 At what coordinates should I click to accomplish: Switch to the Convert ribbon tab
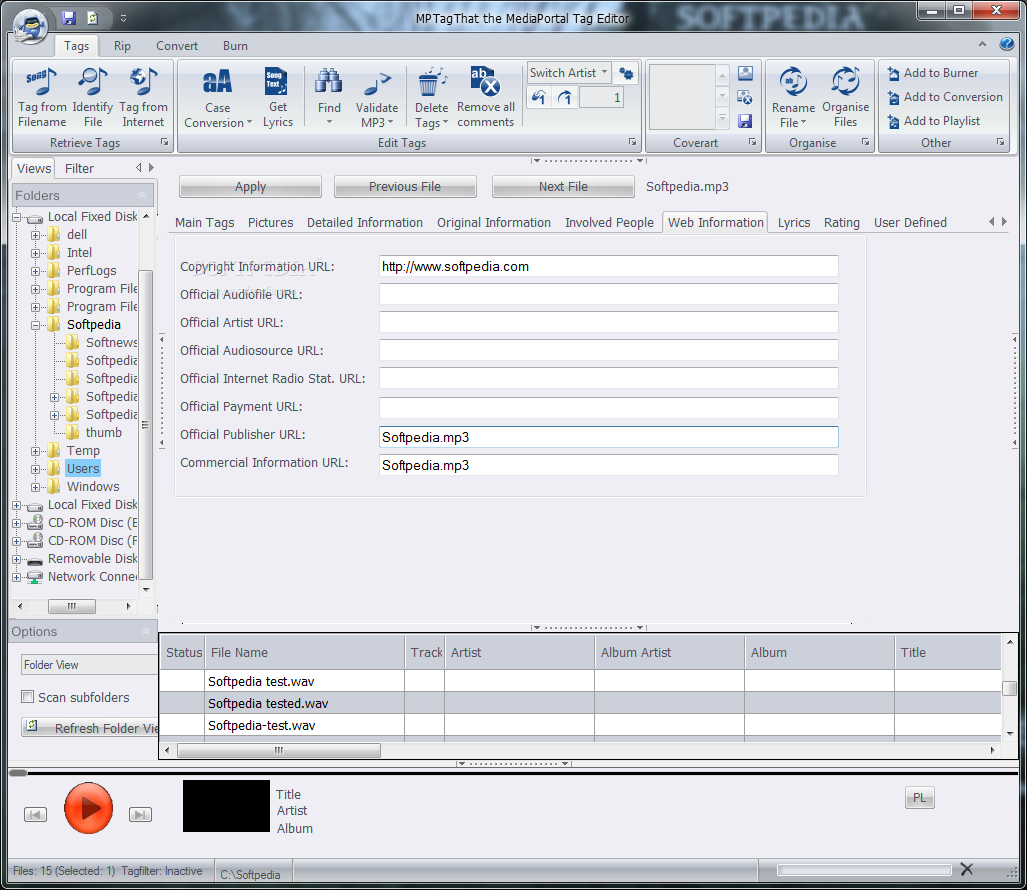[177, 46]
